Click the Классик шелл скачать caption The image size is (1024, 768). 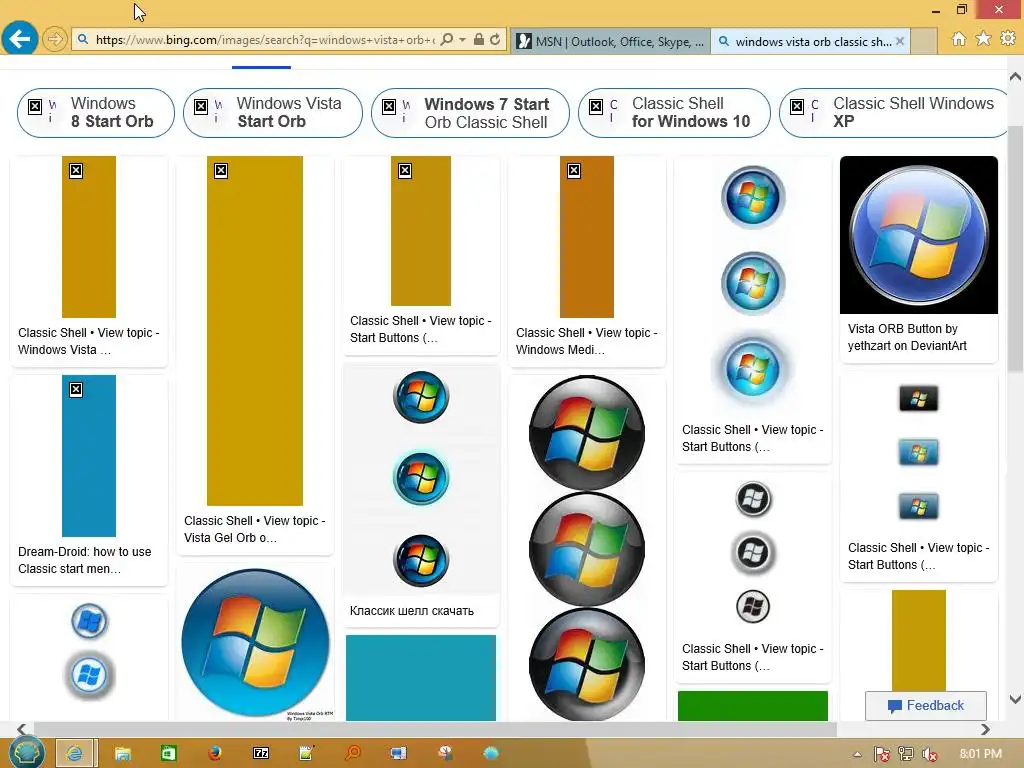(x=412, y=611)
